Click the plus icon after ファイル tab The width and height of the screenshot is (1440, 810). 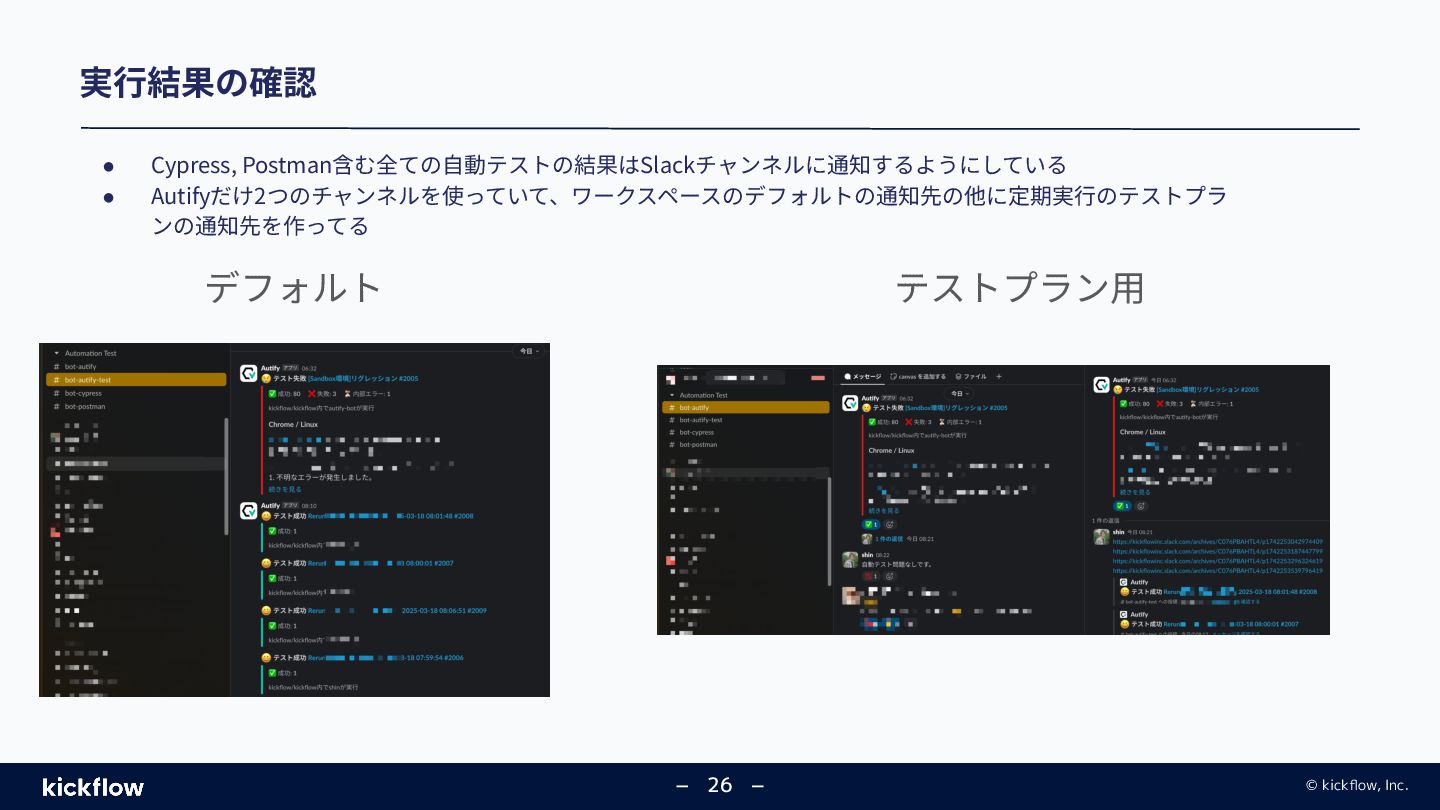999,377
